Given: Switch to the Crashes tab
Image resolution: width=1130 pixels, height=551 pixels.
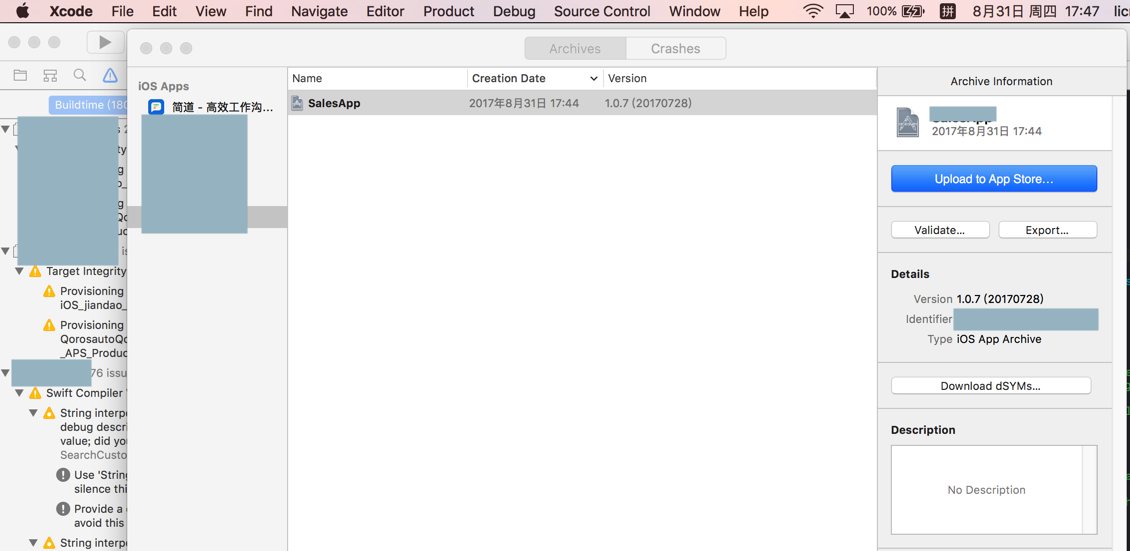Looking at the screenshot, I should pos(675,48).
